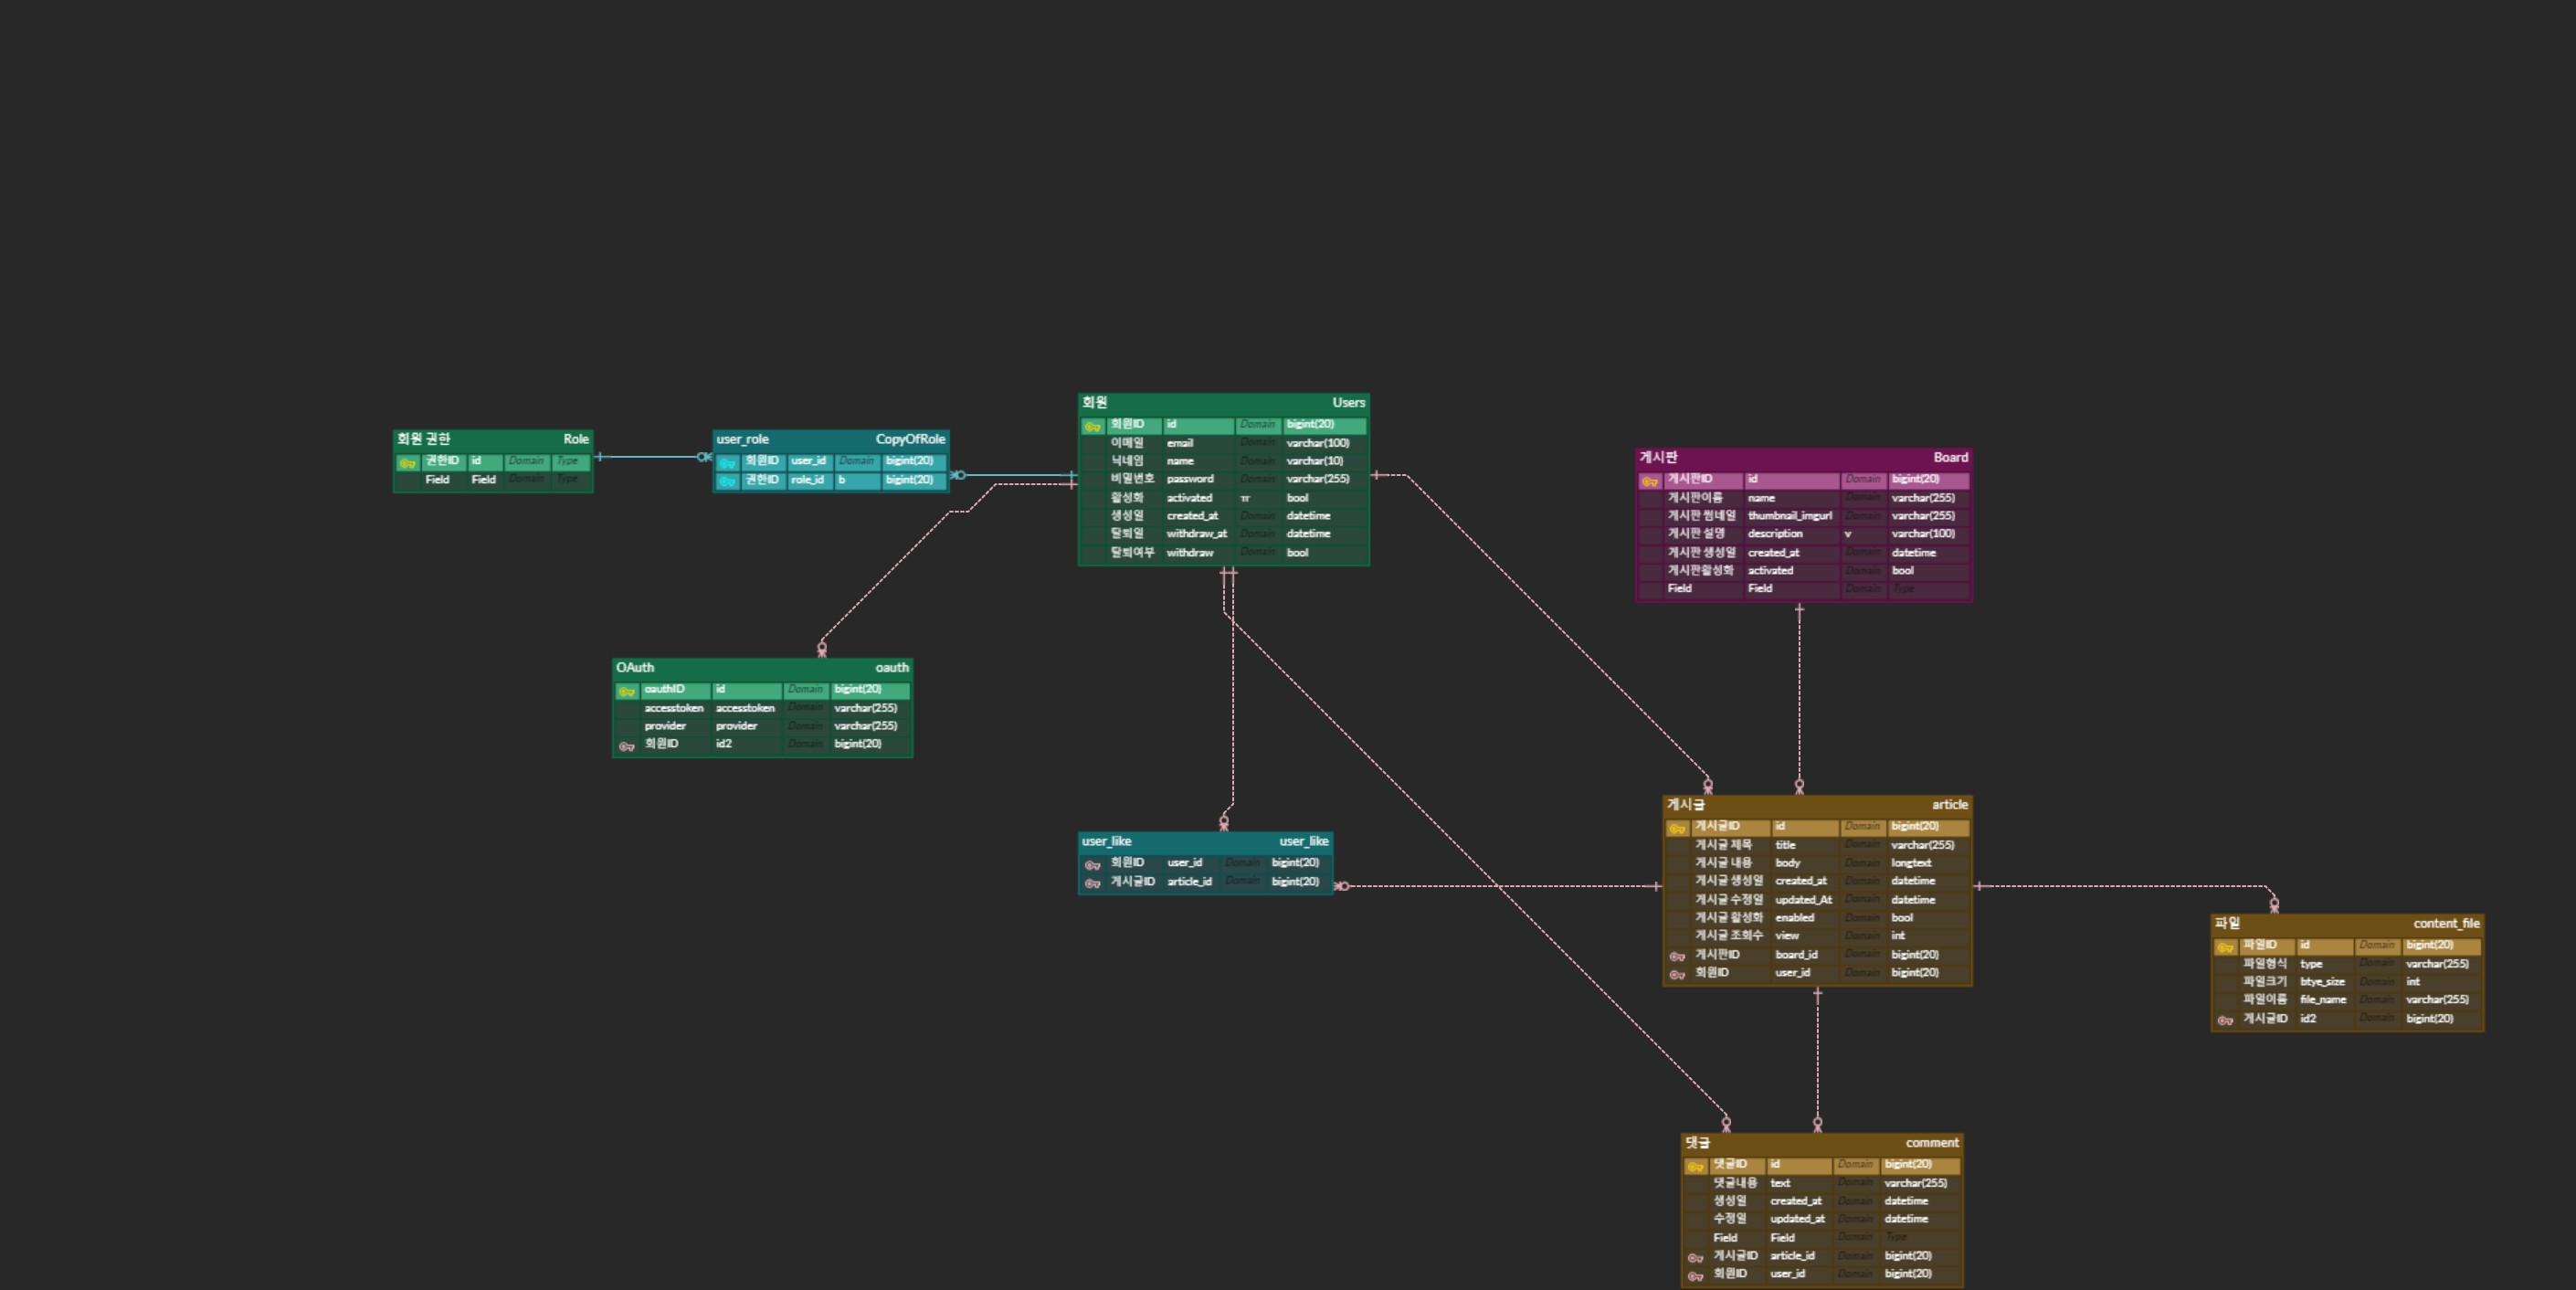Click the primary key icon in Board table
This screenshot has height=1290, width=2576.
click(x=1649, y=482)
